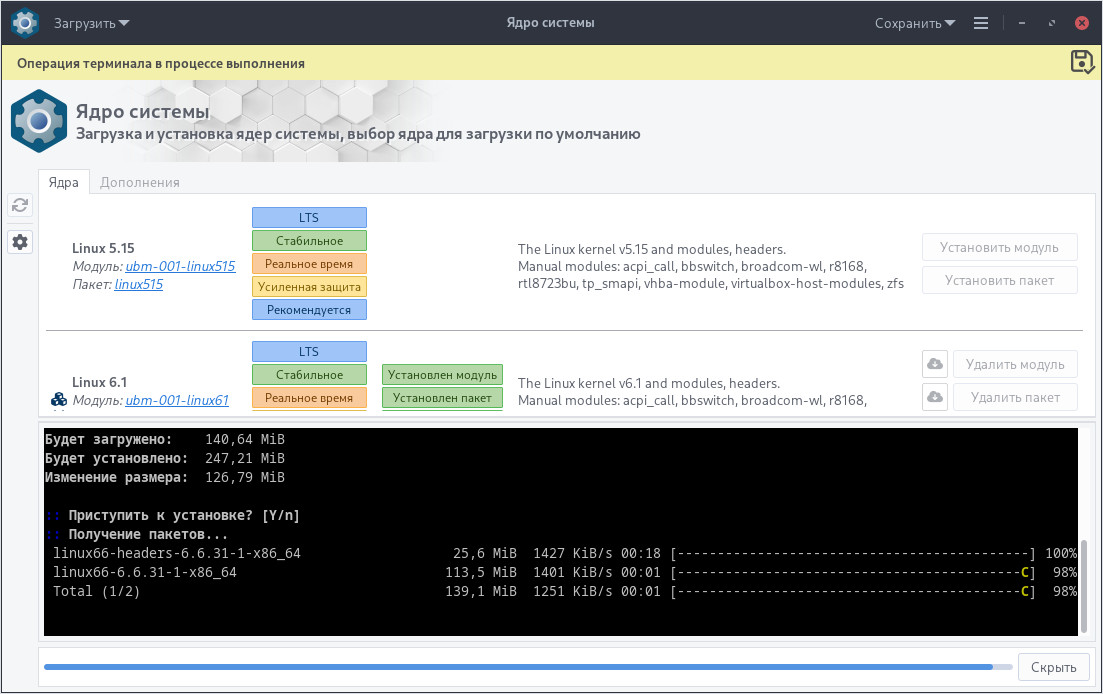Click the app gear icon in title bar
Image resolution: width=1103 pixels, height=694 pixels.
(x=25, y=23)
